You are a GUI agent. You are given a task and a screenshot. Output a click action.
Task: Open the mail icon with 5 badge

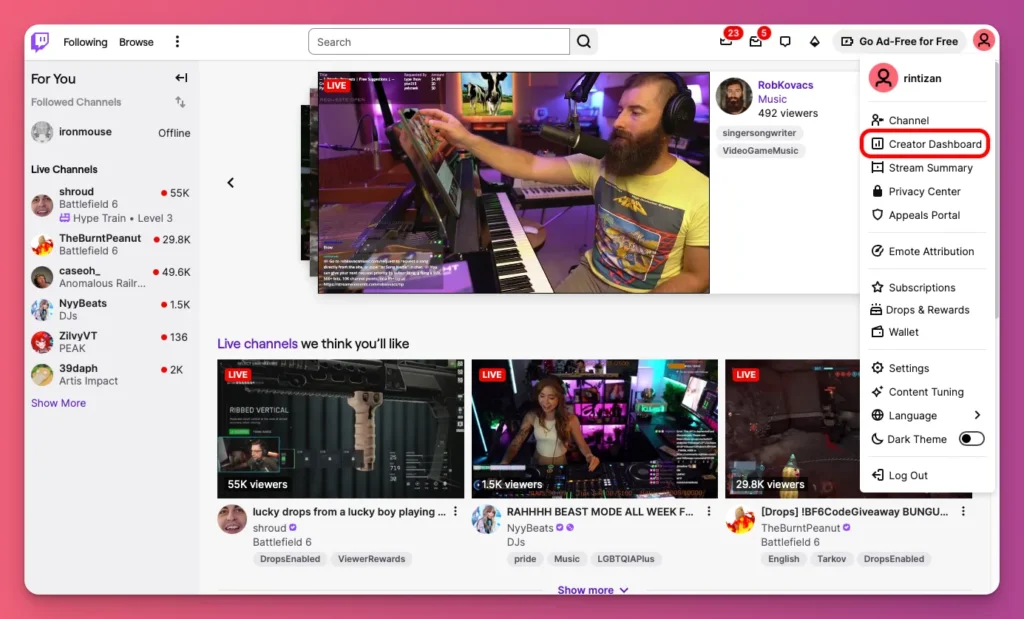pyautogui.click(x=756, y=41)
